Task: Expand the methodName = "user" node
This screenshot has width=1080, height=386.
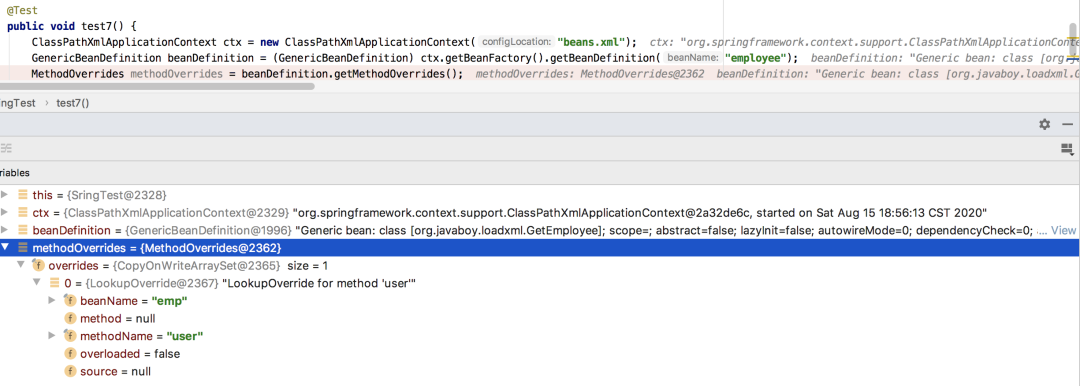Action: pyautogui.click(x=52, y=336)
